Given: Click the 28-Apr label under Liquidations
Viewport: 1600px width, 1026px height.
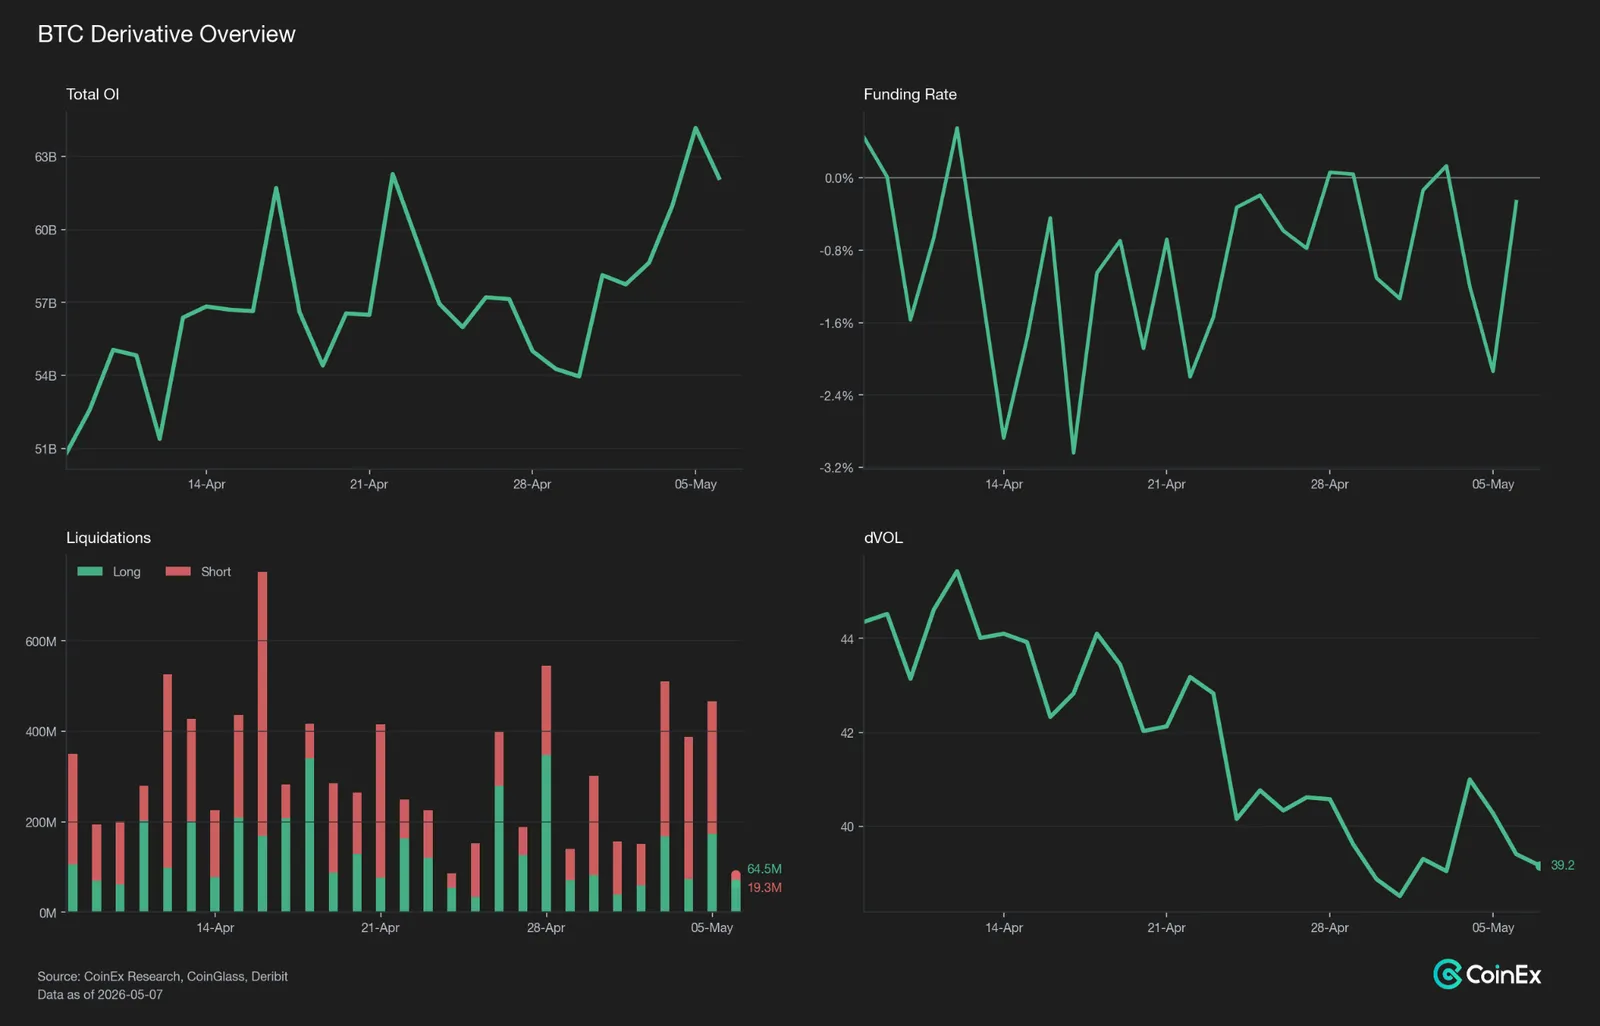Looking at the screenshot, I should point(546,928).
